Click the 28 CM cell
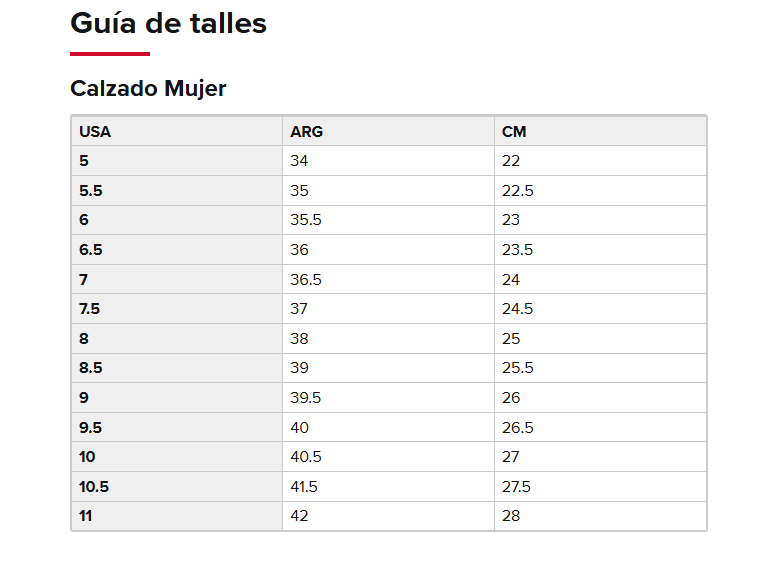784x572 pixels. 600,516
